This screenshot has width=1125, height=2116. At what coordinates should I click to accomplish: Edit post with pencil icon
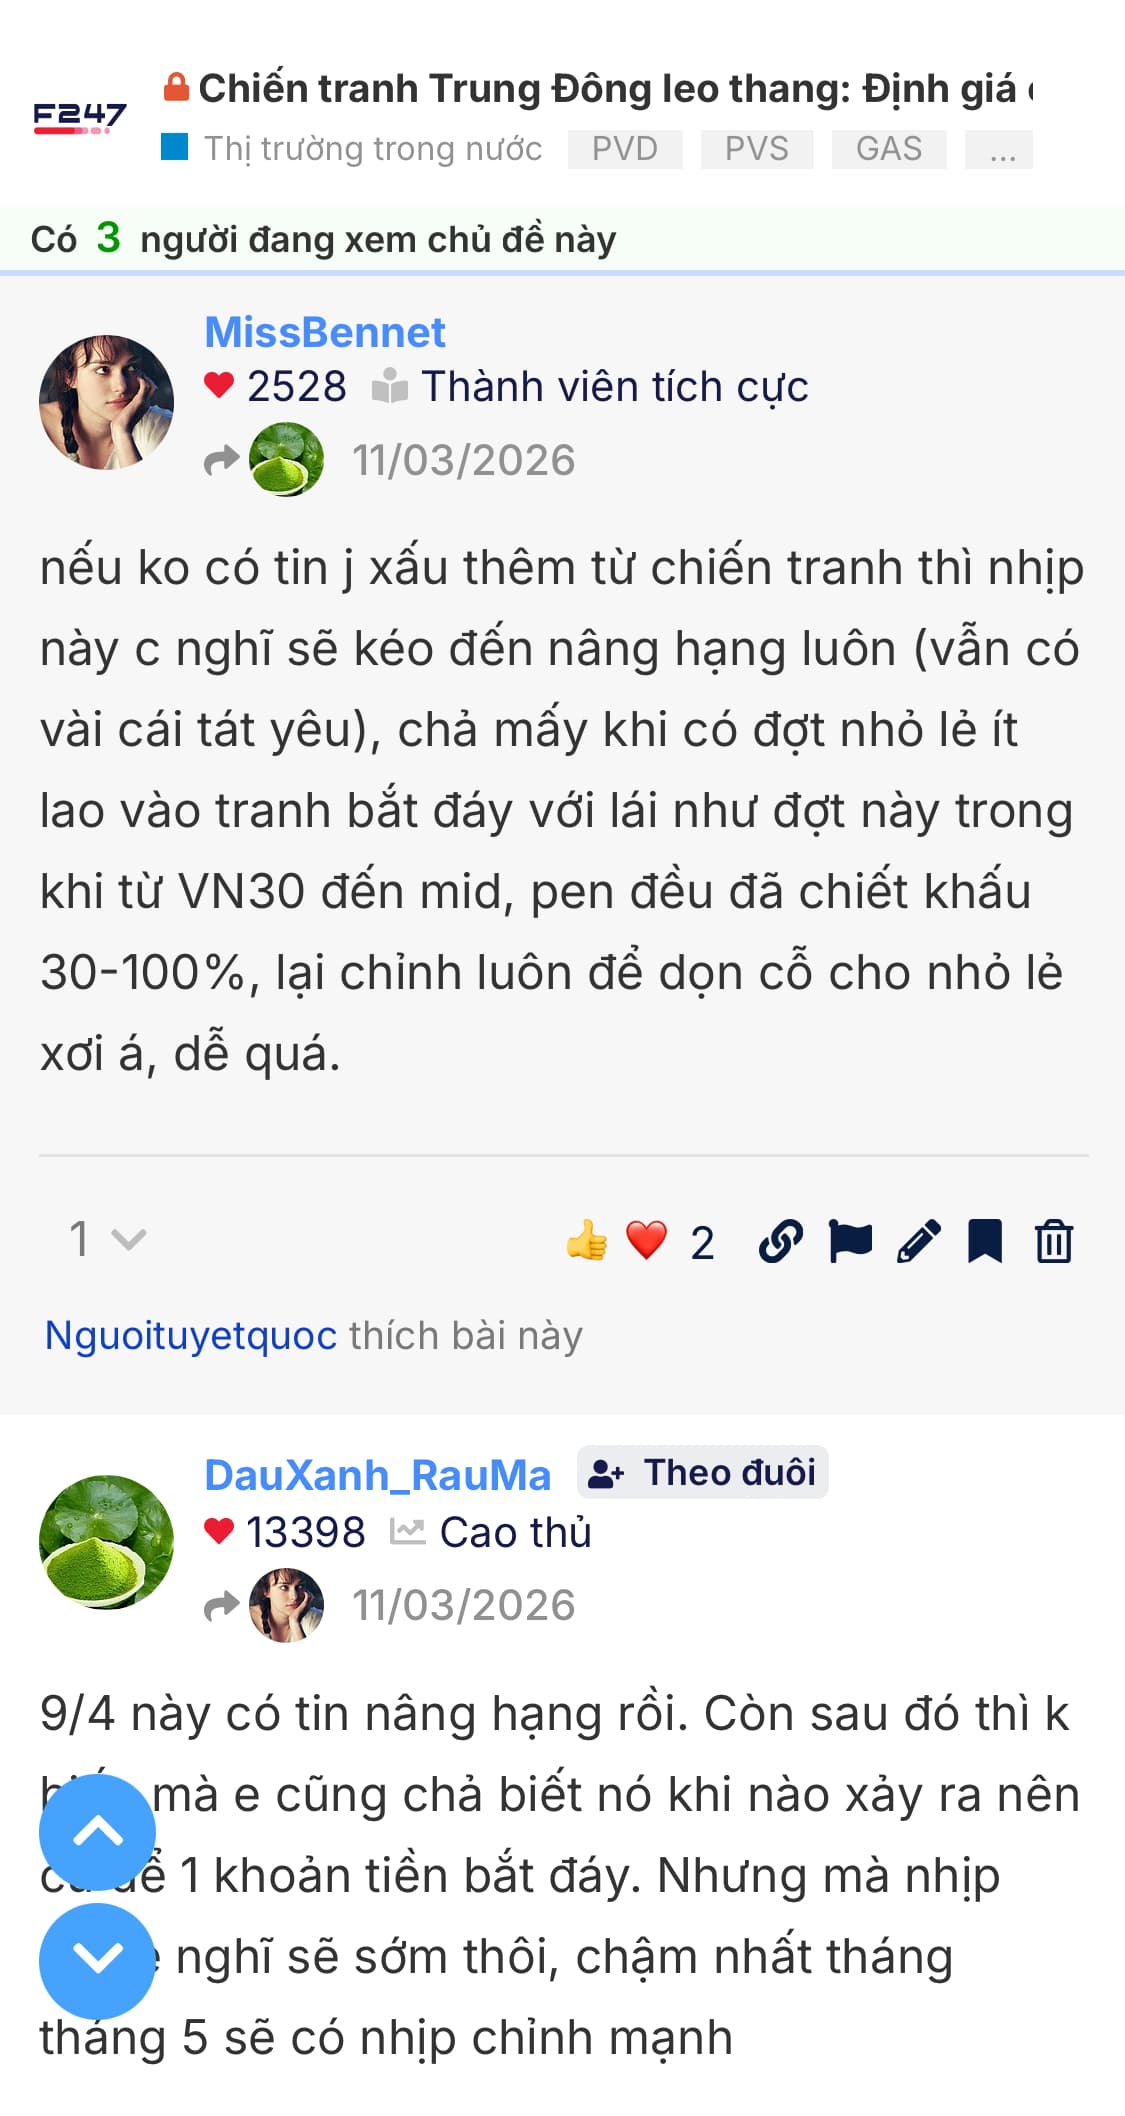coord(918,1241)
